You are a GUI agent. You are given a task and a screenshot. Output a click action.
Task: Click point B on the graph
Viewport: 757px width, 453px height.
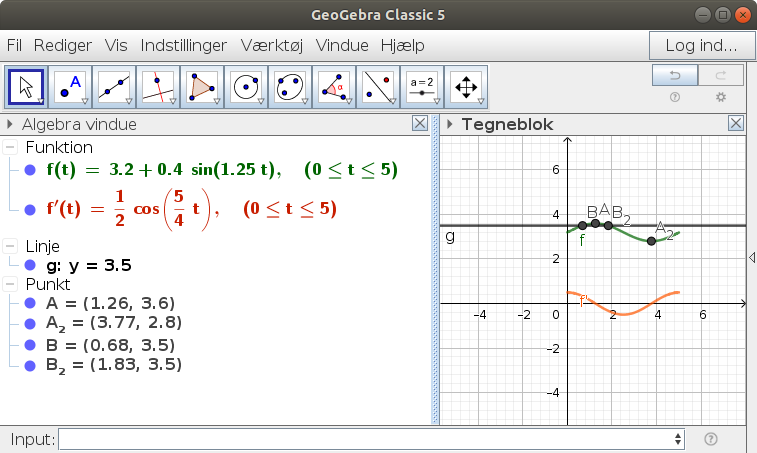[582, 225]
